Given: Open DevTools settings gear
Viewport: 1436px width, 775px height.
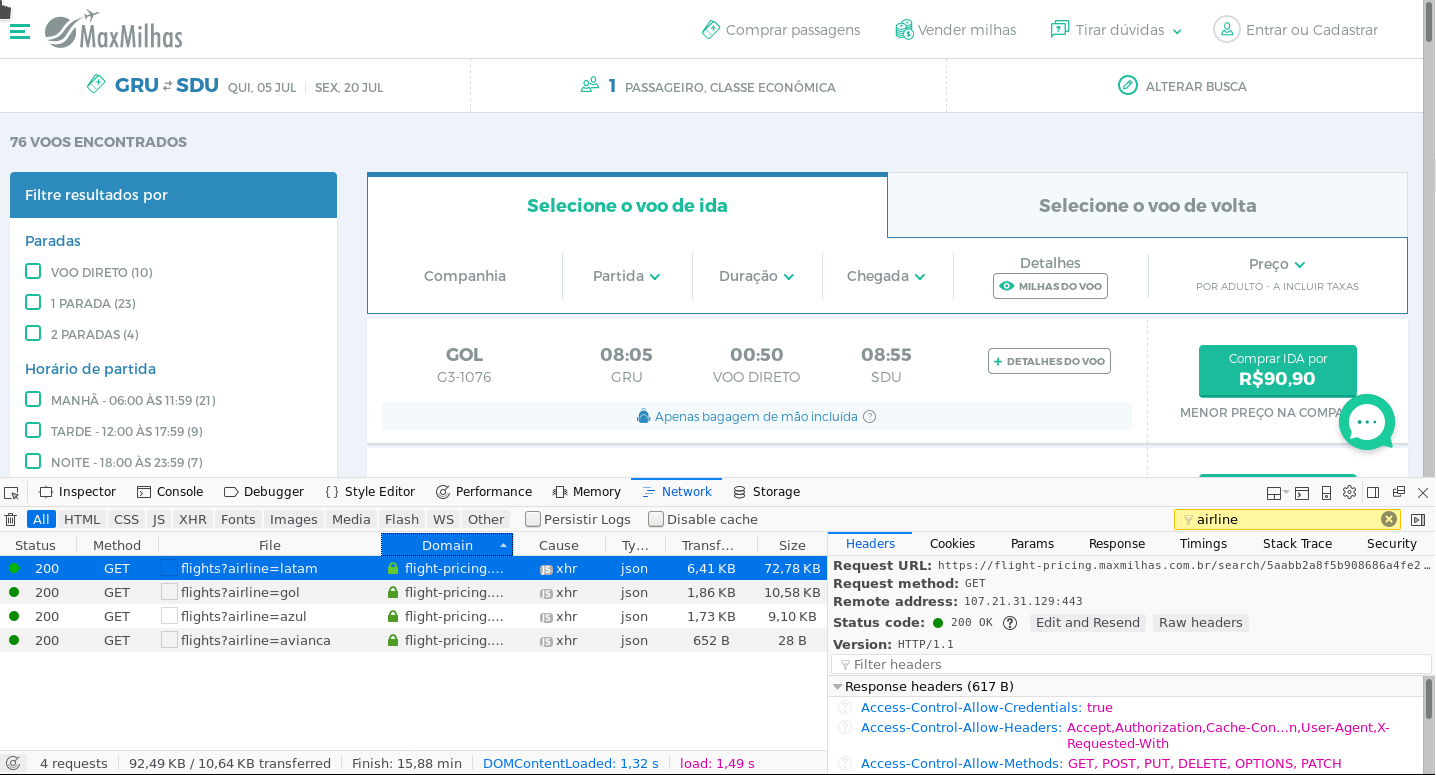Looking at the screenshot, I should coord(1349,492).
